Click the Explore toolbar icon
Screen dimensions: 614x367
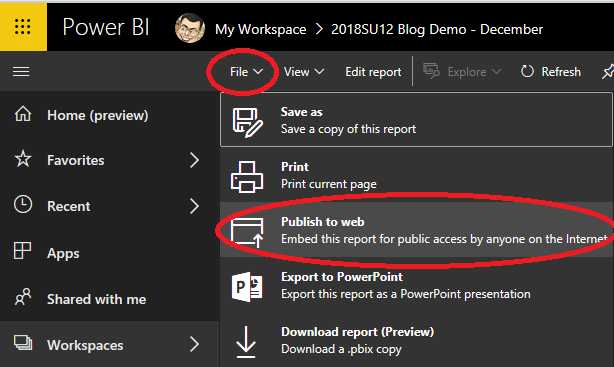click(x=431, y=71)
